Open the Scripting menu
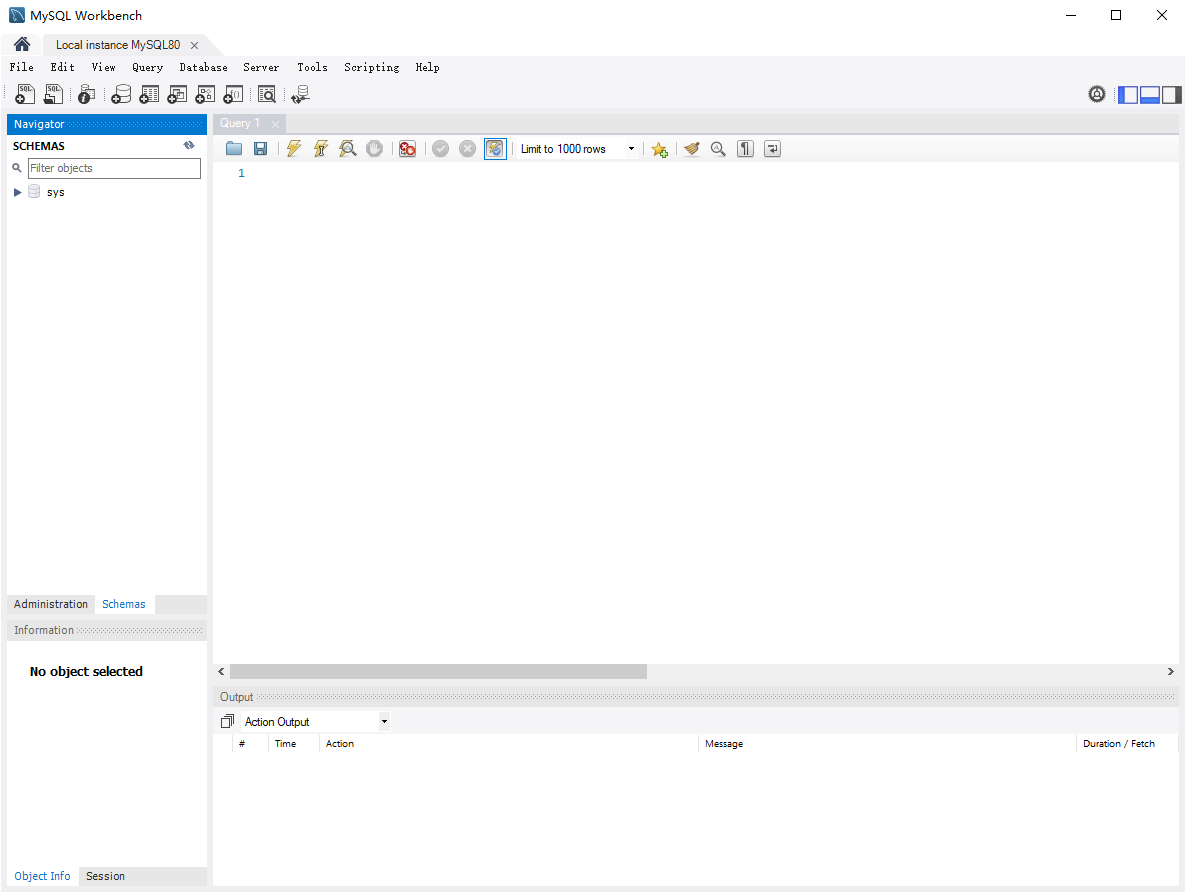 [371, 67]
